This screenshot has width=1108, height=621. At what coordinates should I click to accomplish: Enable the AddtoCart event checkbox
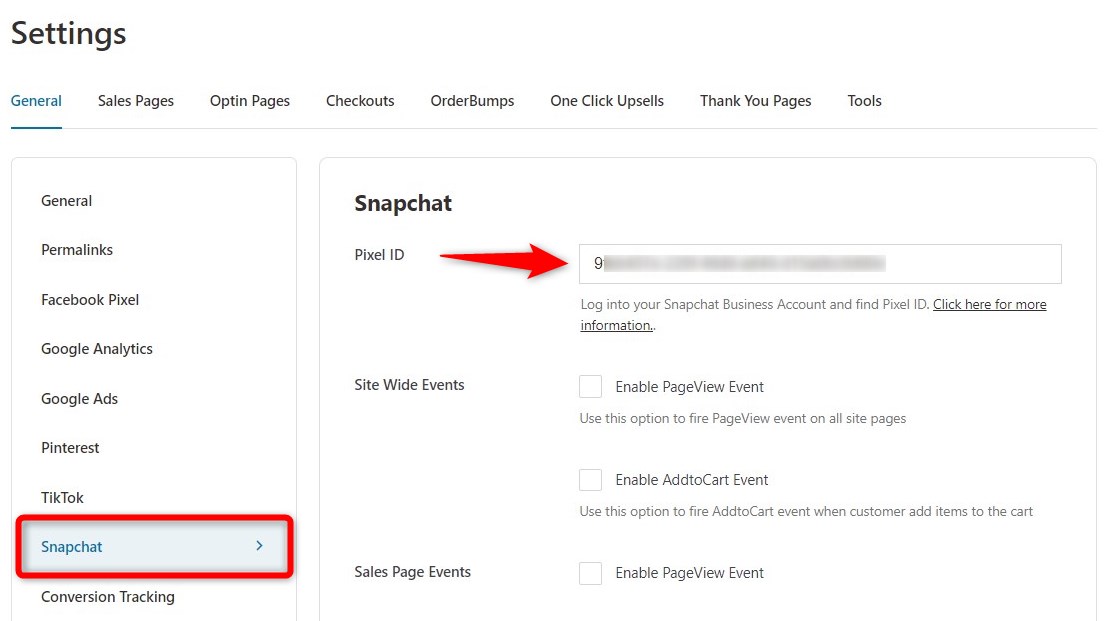(590, 479)
